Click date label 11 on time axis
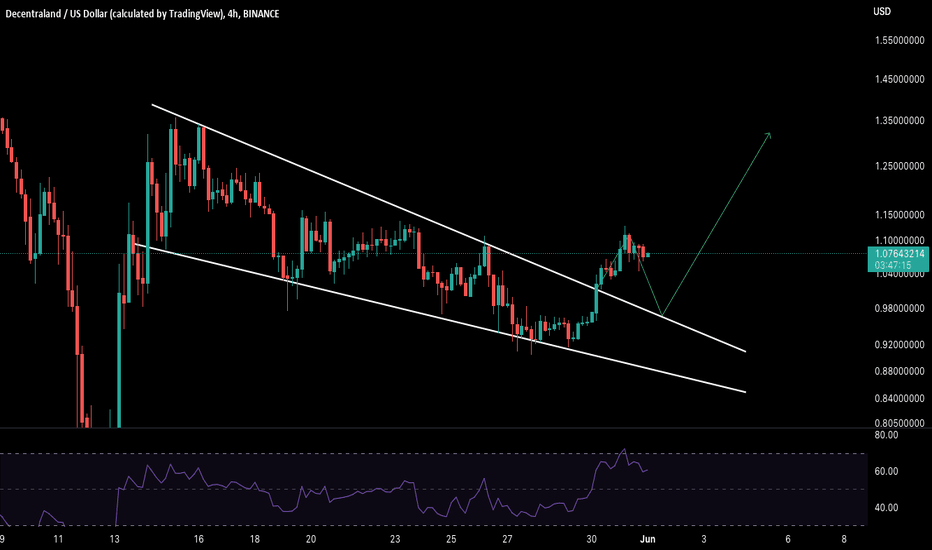Viewport: 932px width, 550px height. (58, 539)
